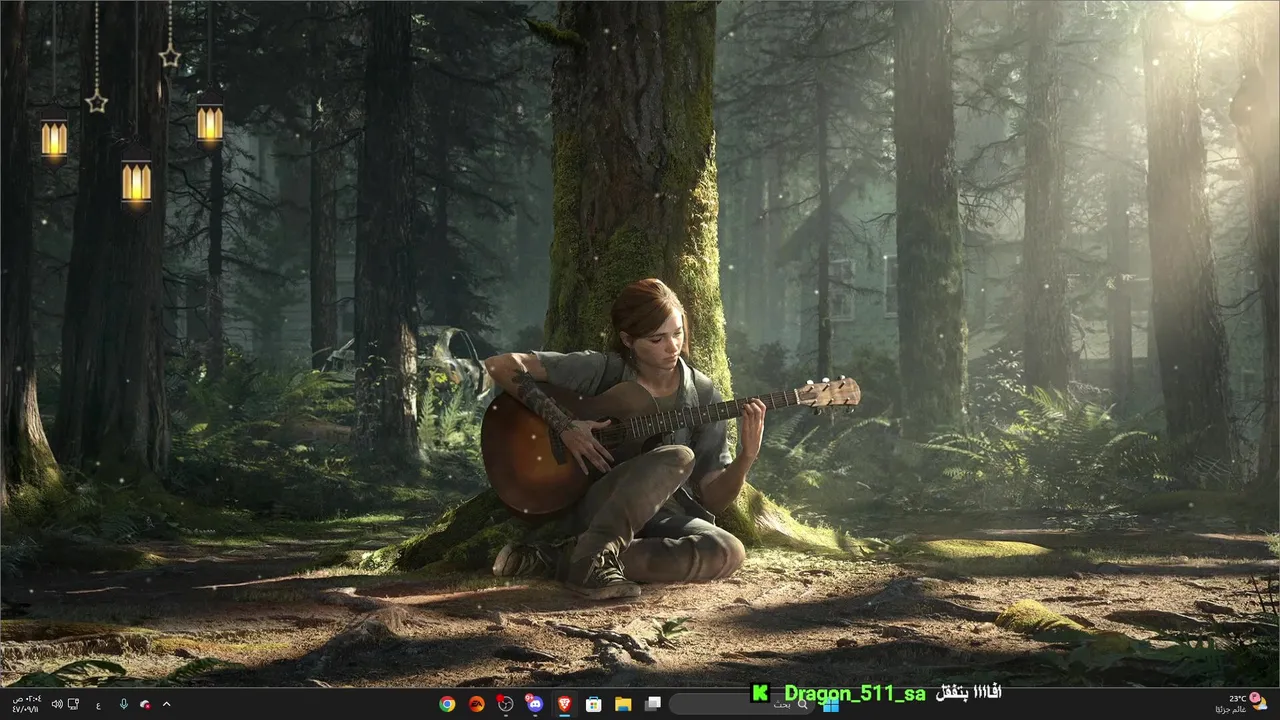This screenshot has width=1280, height=720.
Task: Show hidden system tray icons
Action: click(166, 704)
